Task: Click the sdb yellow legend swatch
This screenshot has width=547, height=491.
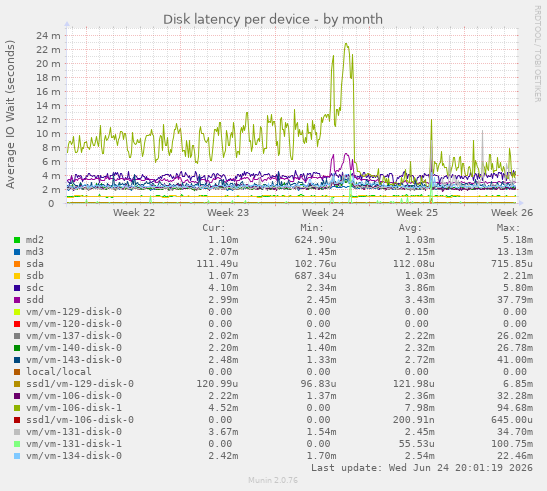Action: [17, 276]
